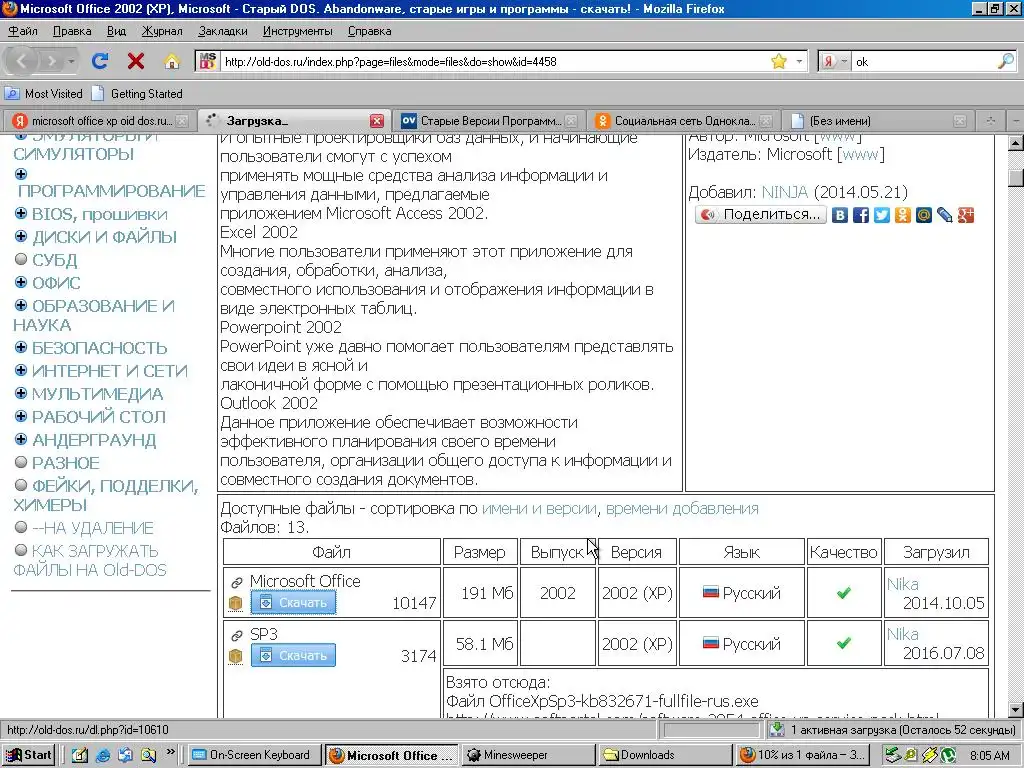Image resolution: width=1024 pixels, height=768 pixels.
Task: Open the РАЗНОЕ category link
Action: [66, 463]
